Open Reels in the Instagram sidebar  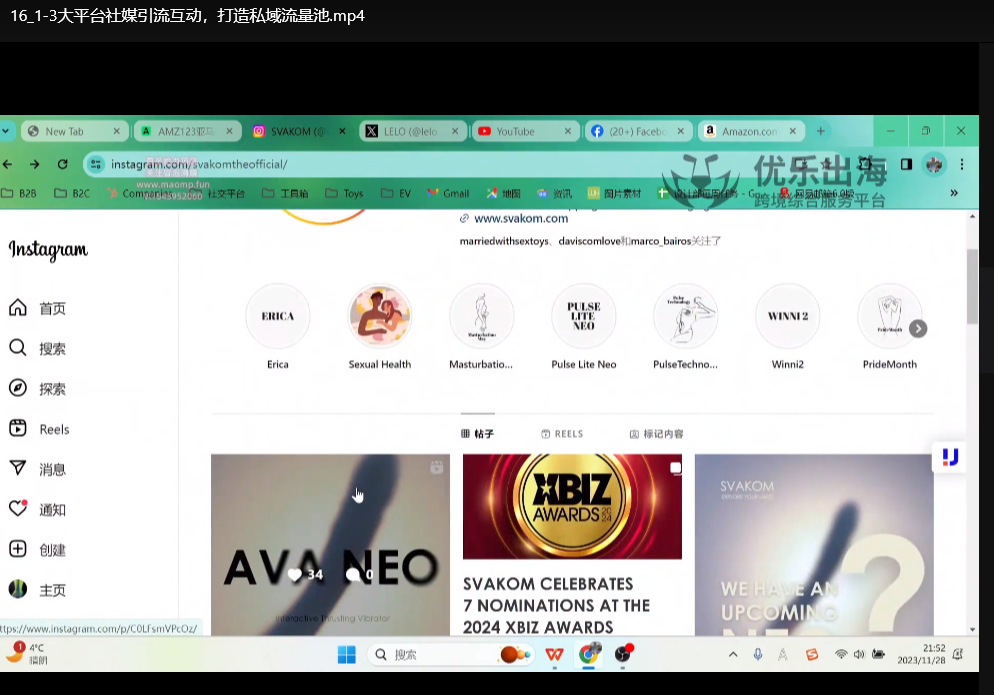tap(39, 429)
